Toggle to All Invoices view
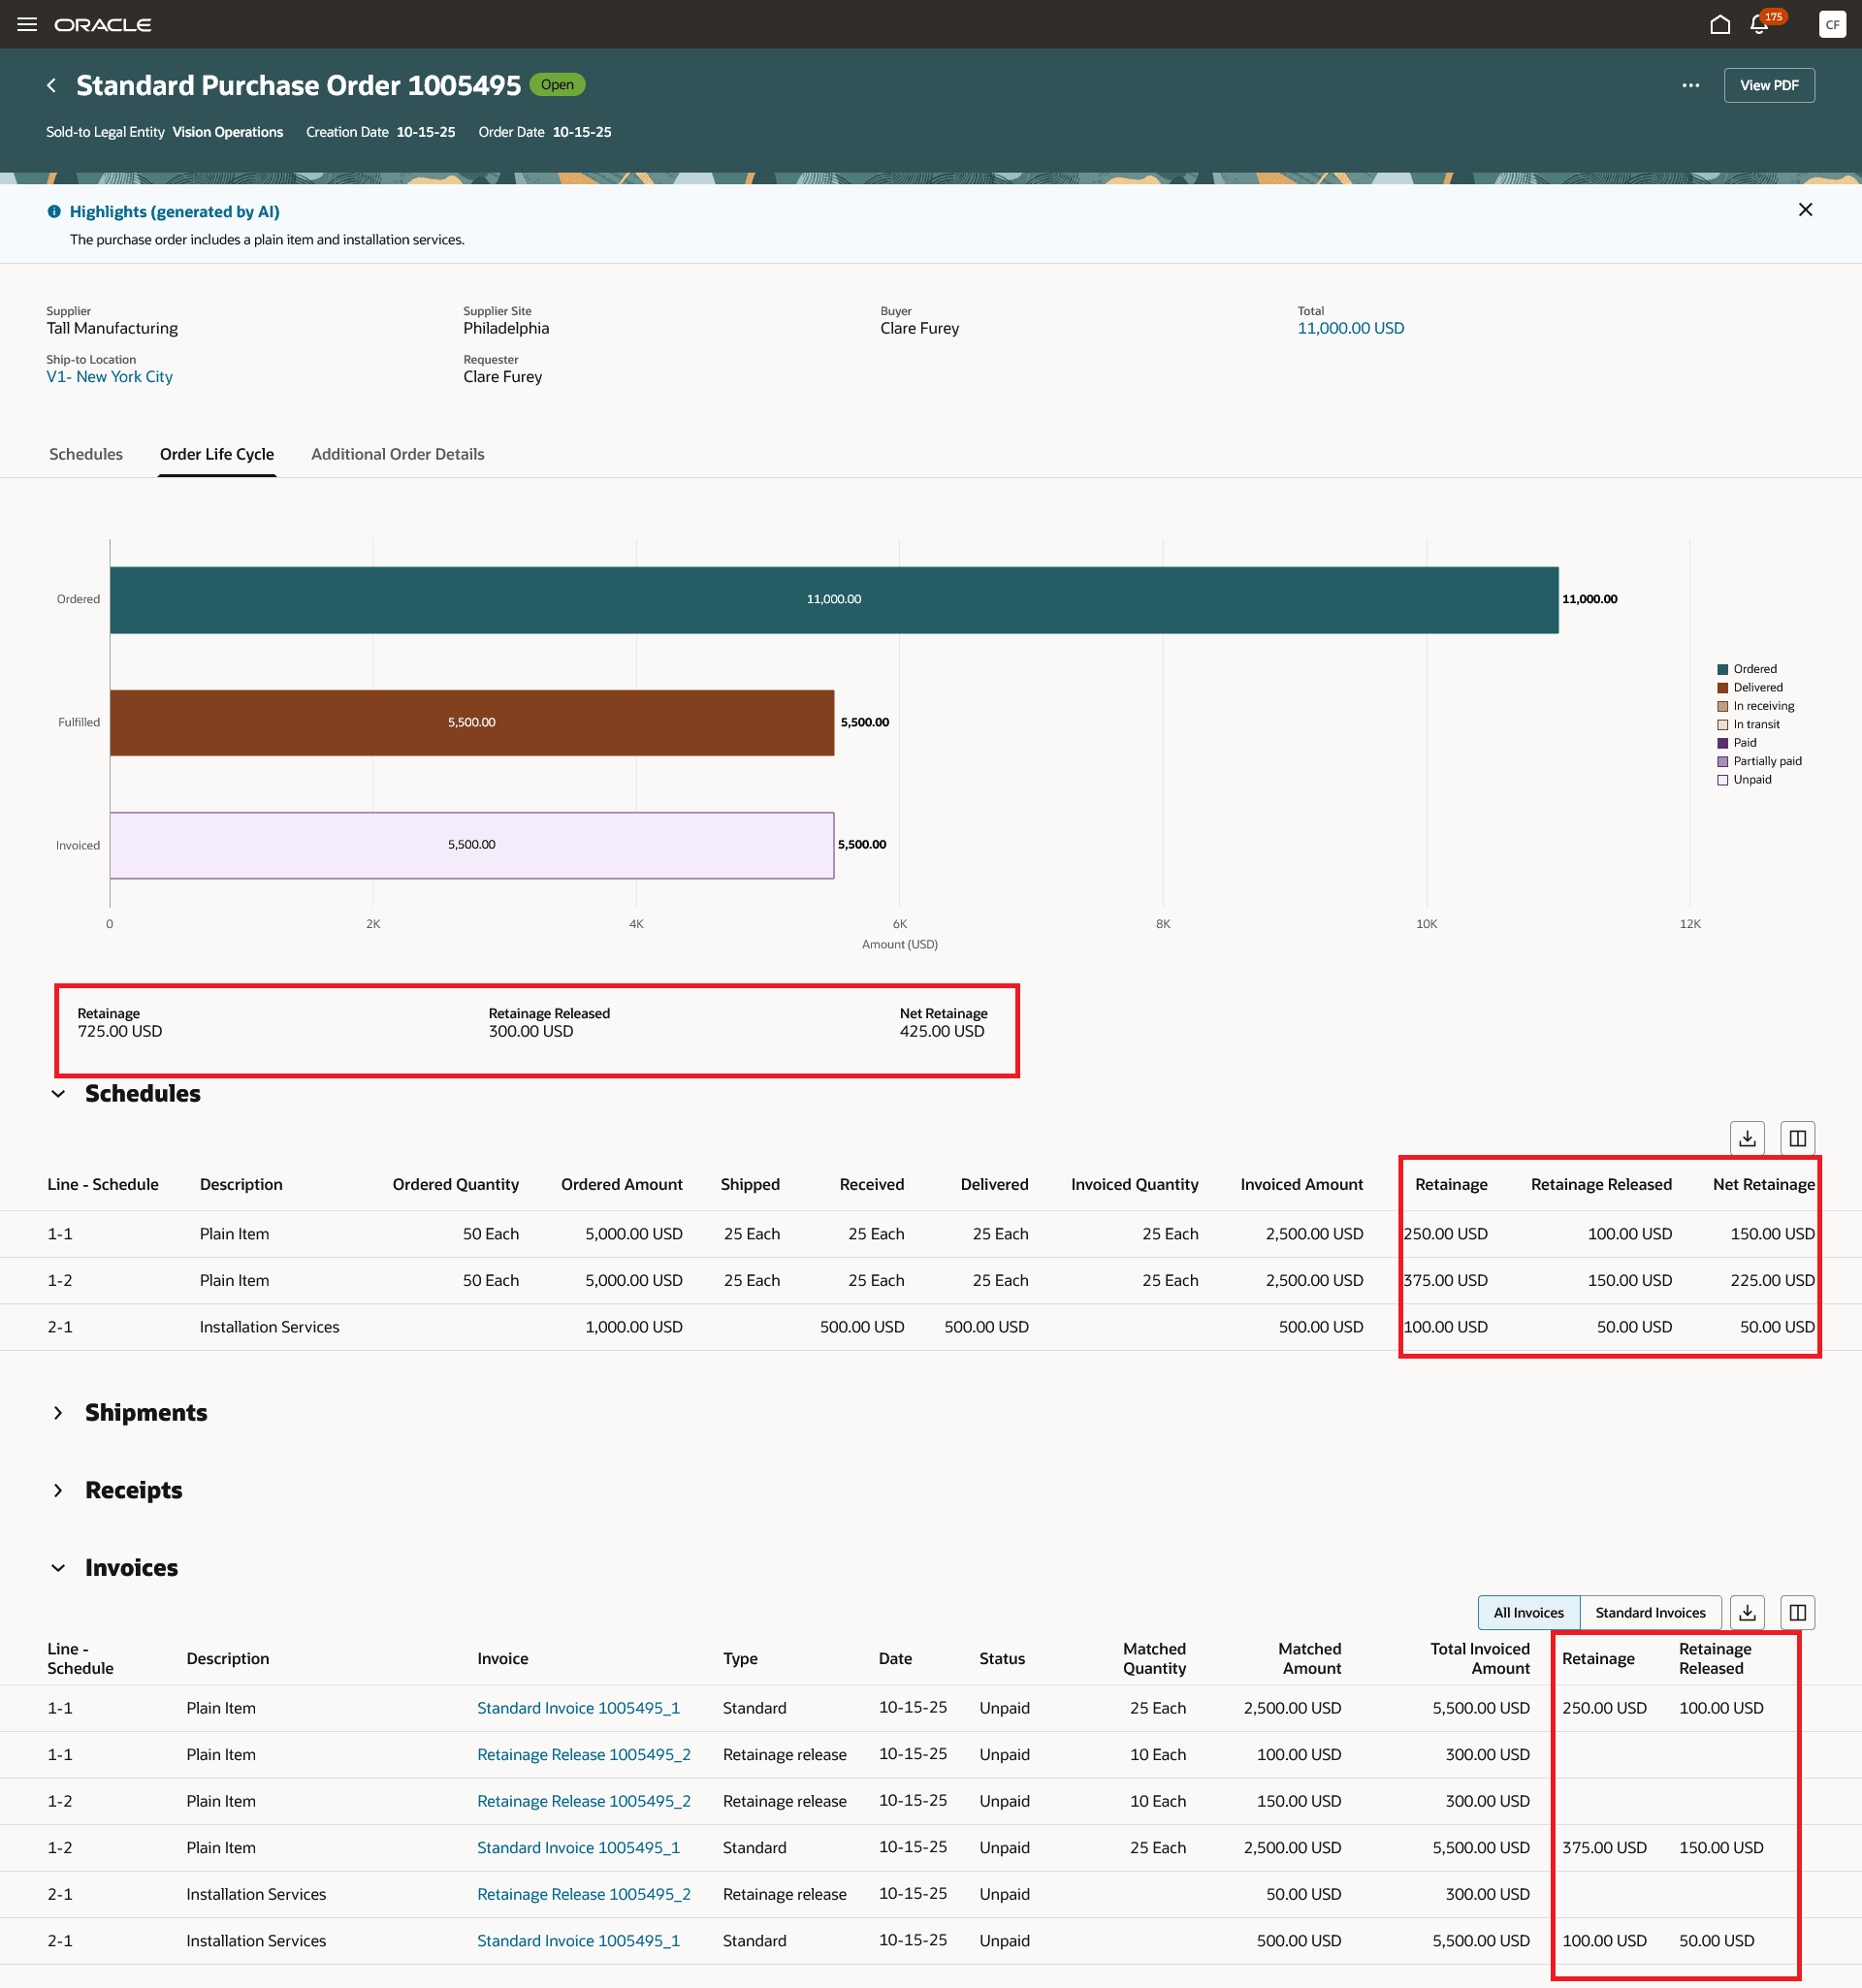 (x=1528, y=1612)
